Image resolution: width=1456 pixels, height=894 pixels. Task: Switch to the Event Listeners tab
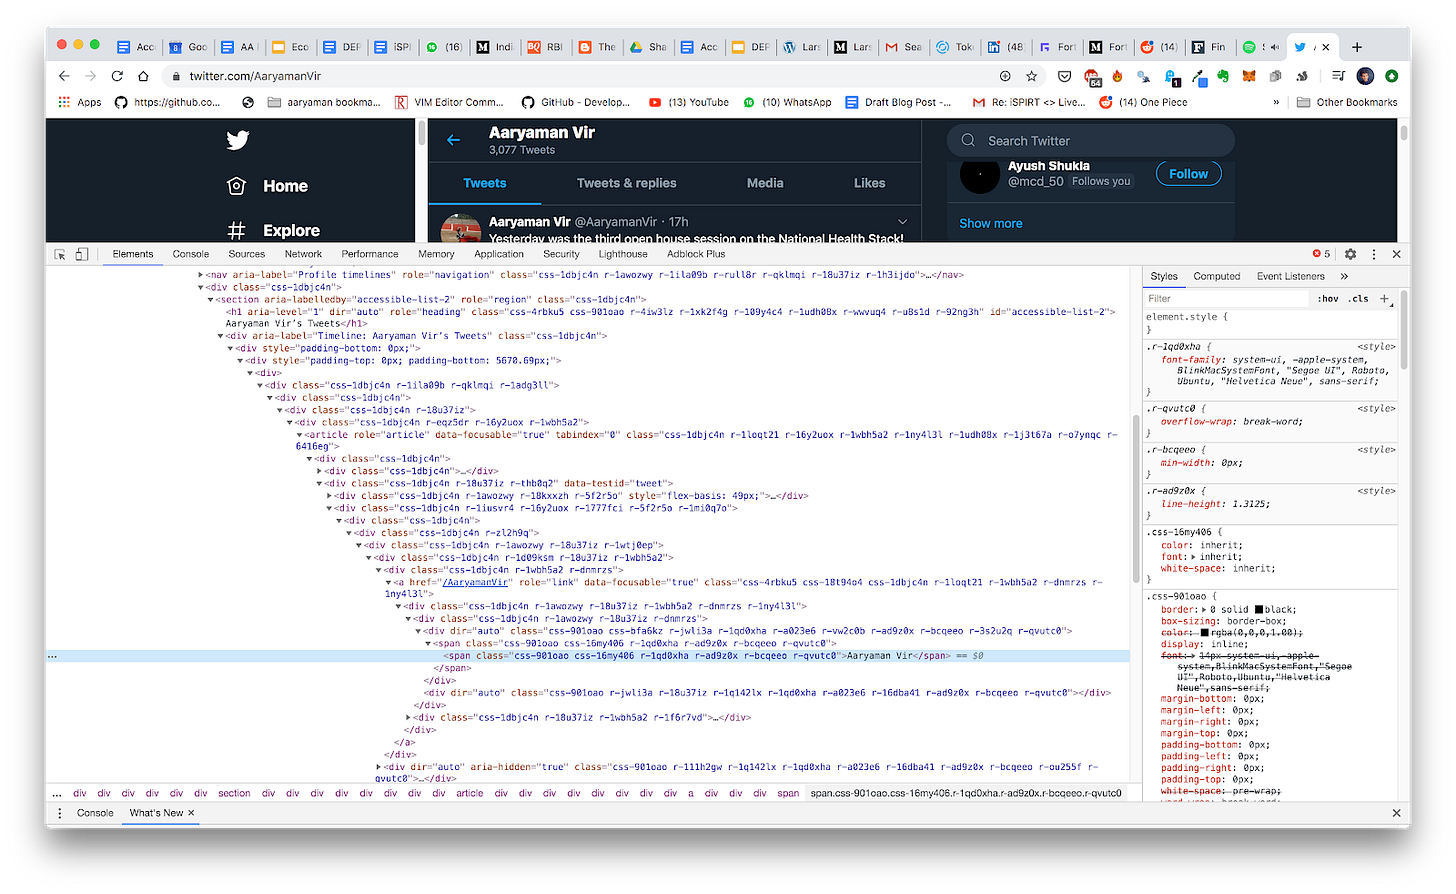[x=1291, y=276]
